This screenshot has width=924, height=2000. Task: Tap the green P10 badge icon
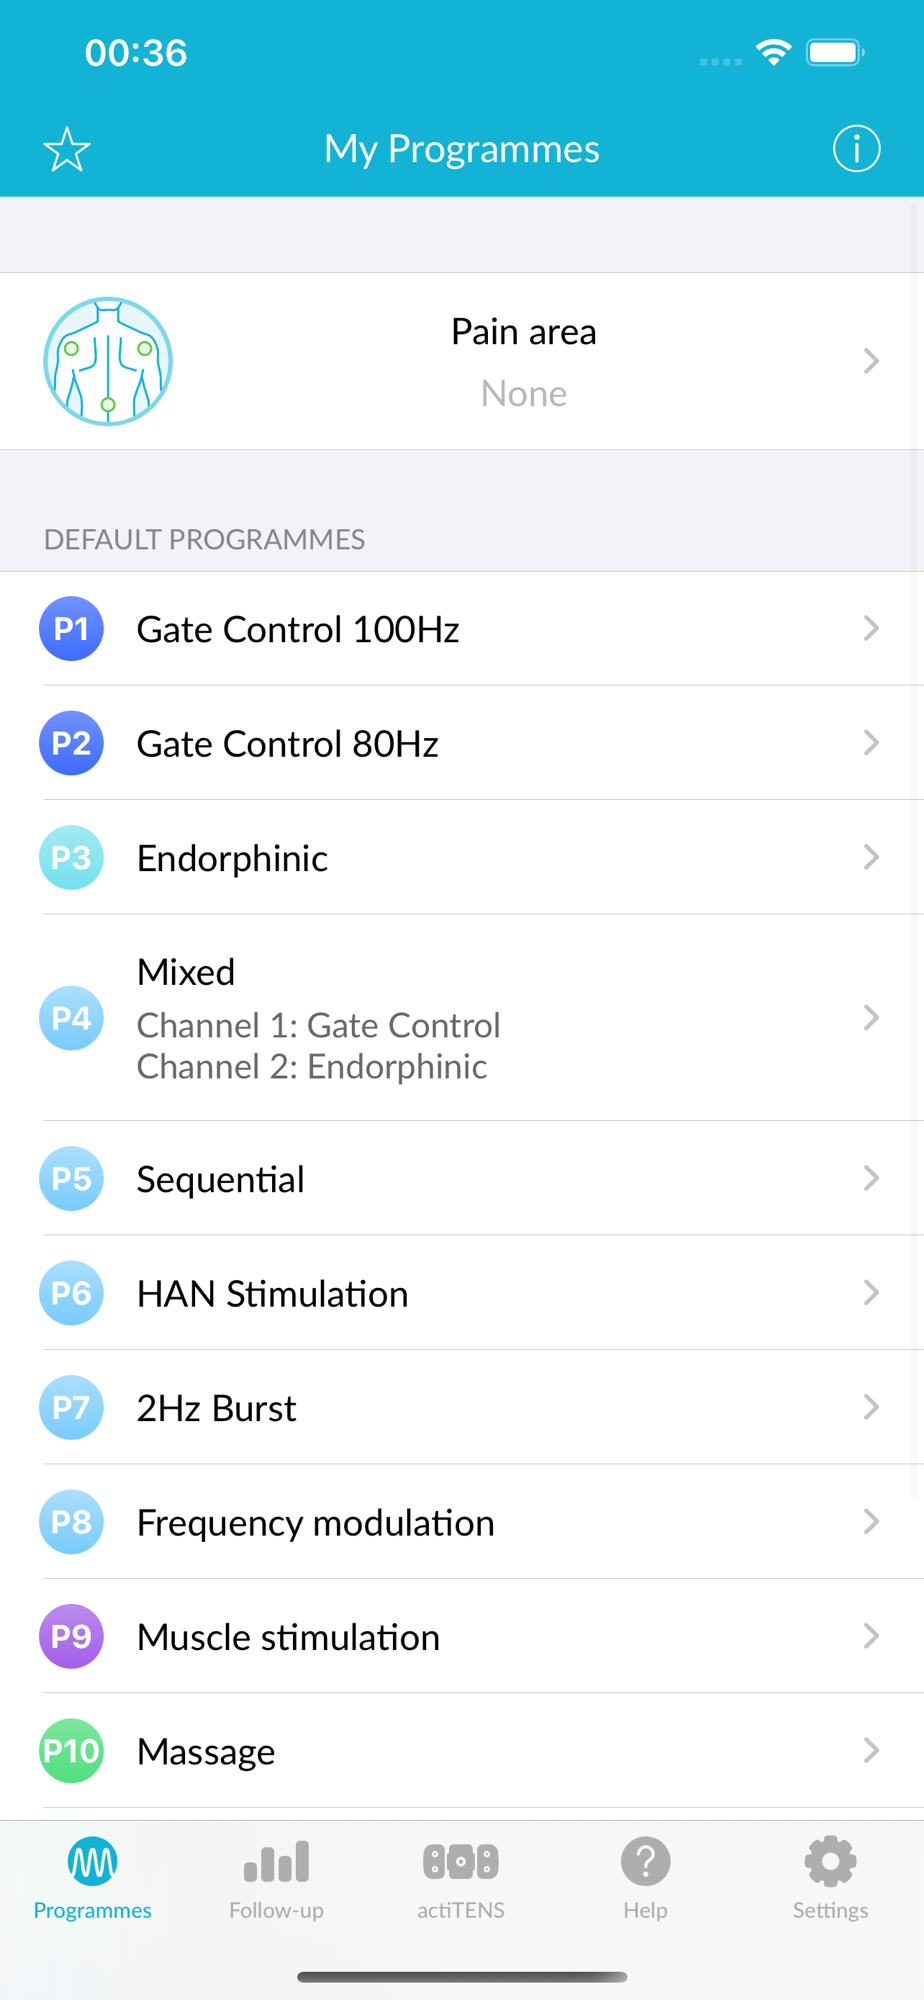pyautogui.click(x=71, y=1751)
